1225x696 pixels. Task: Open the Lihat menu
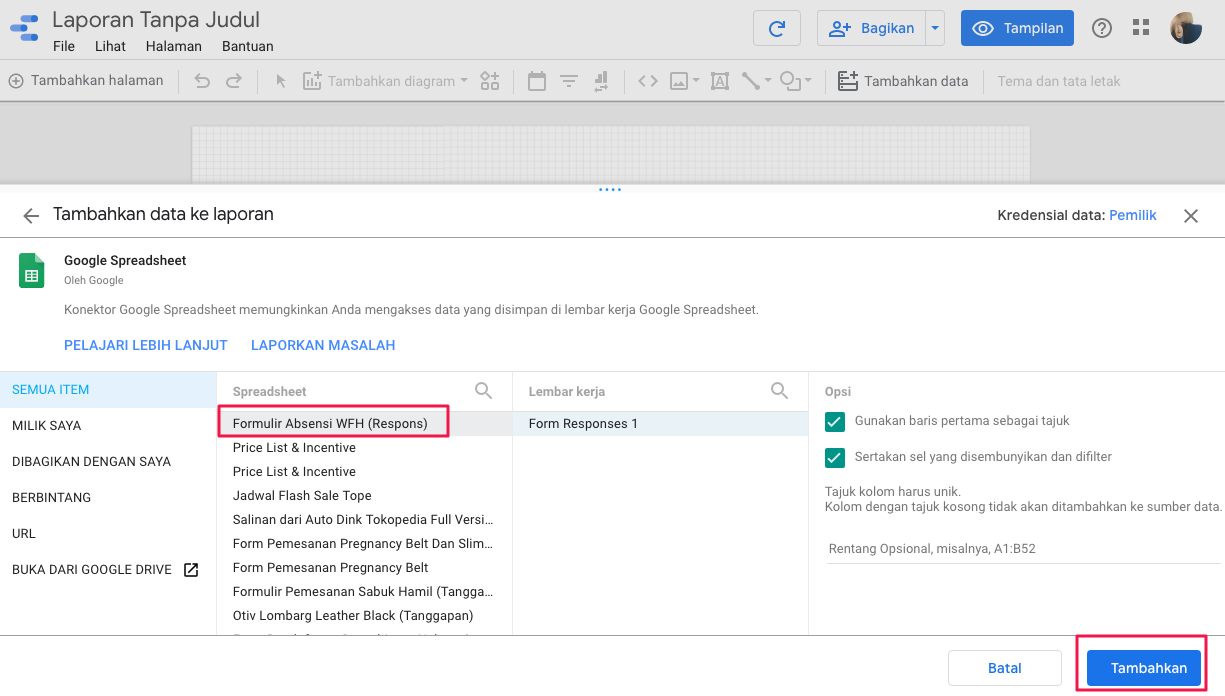tap(110, 46)
